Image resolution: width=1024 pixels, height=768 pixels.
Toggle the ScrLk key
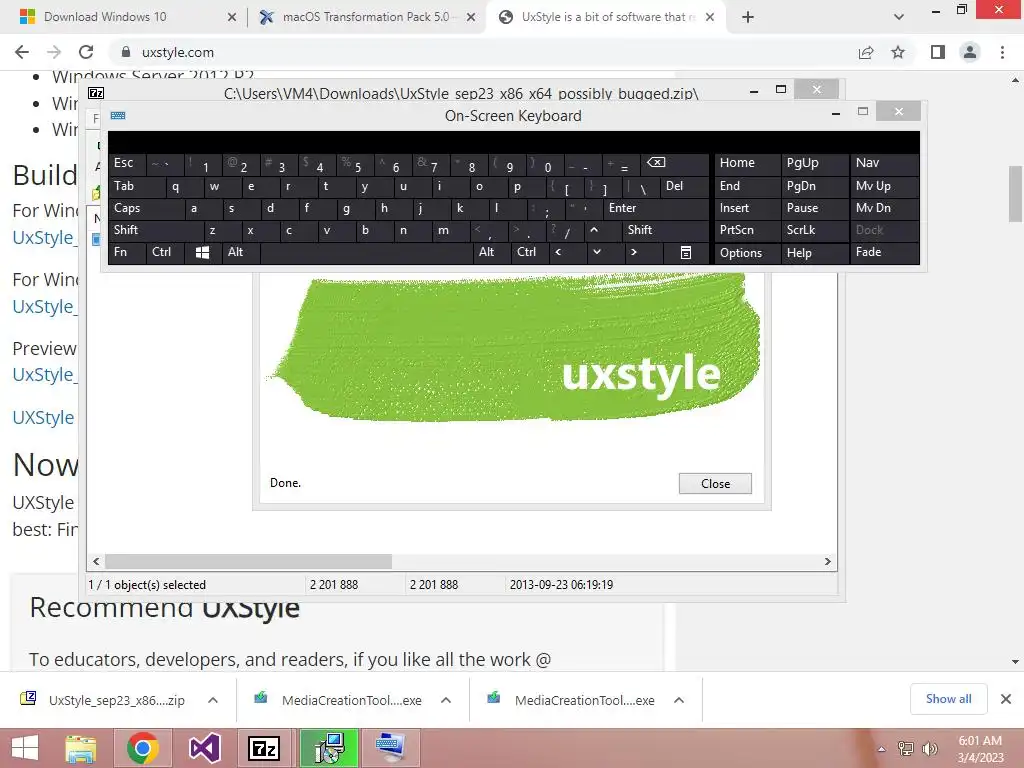click(814, 230)
